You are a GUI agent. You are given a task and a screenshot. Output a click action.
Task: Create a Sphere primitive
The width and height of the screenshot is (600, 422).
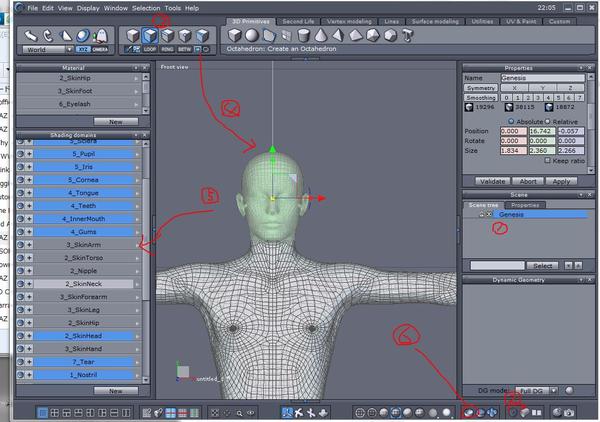click(252, 36)
